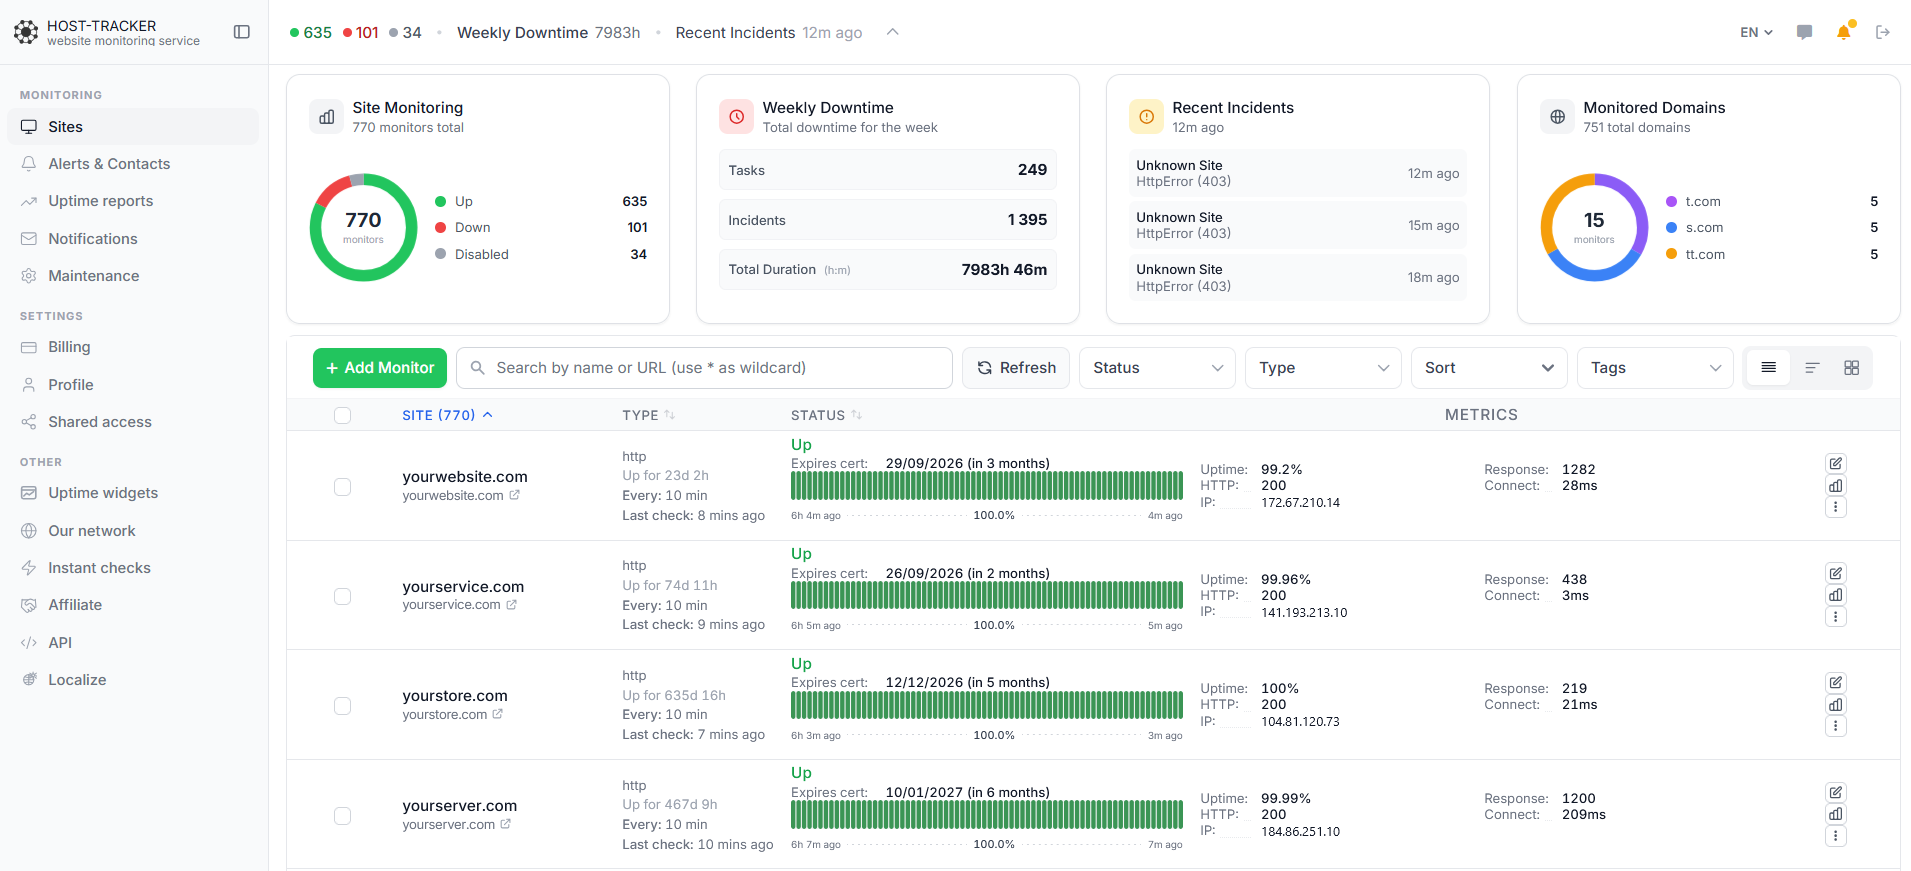The image size is (1911, 871).
Task: Edit the yourstore.com monitor
Action: point(1836,683)
